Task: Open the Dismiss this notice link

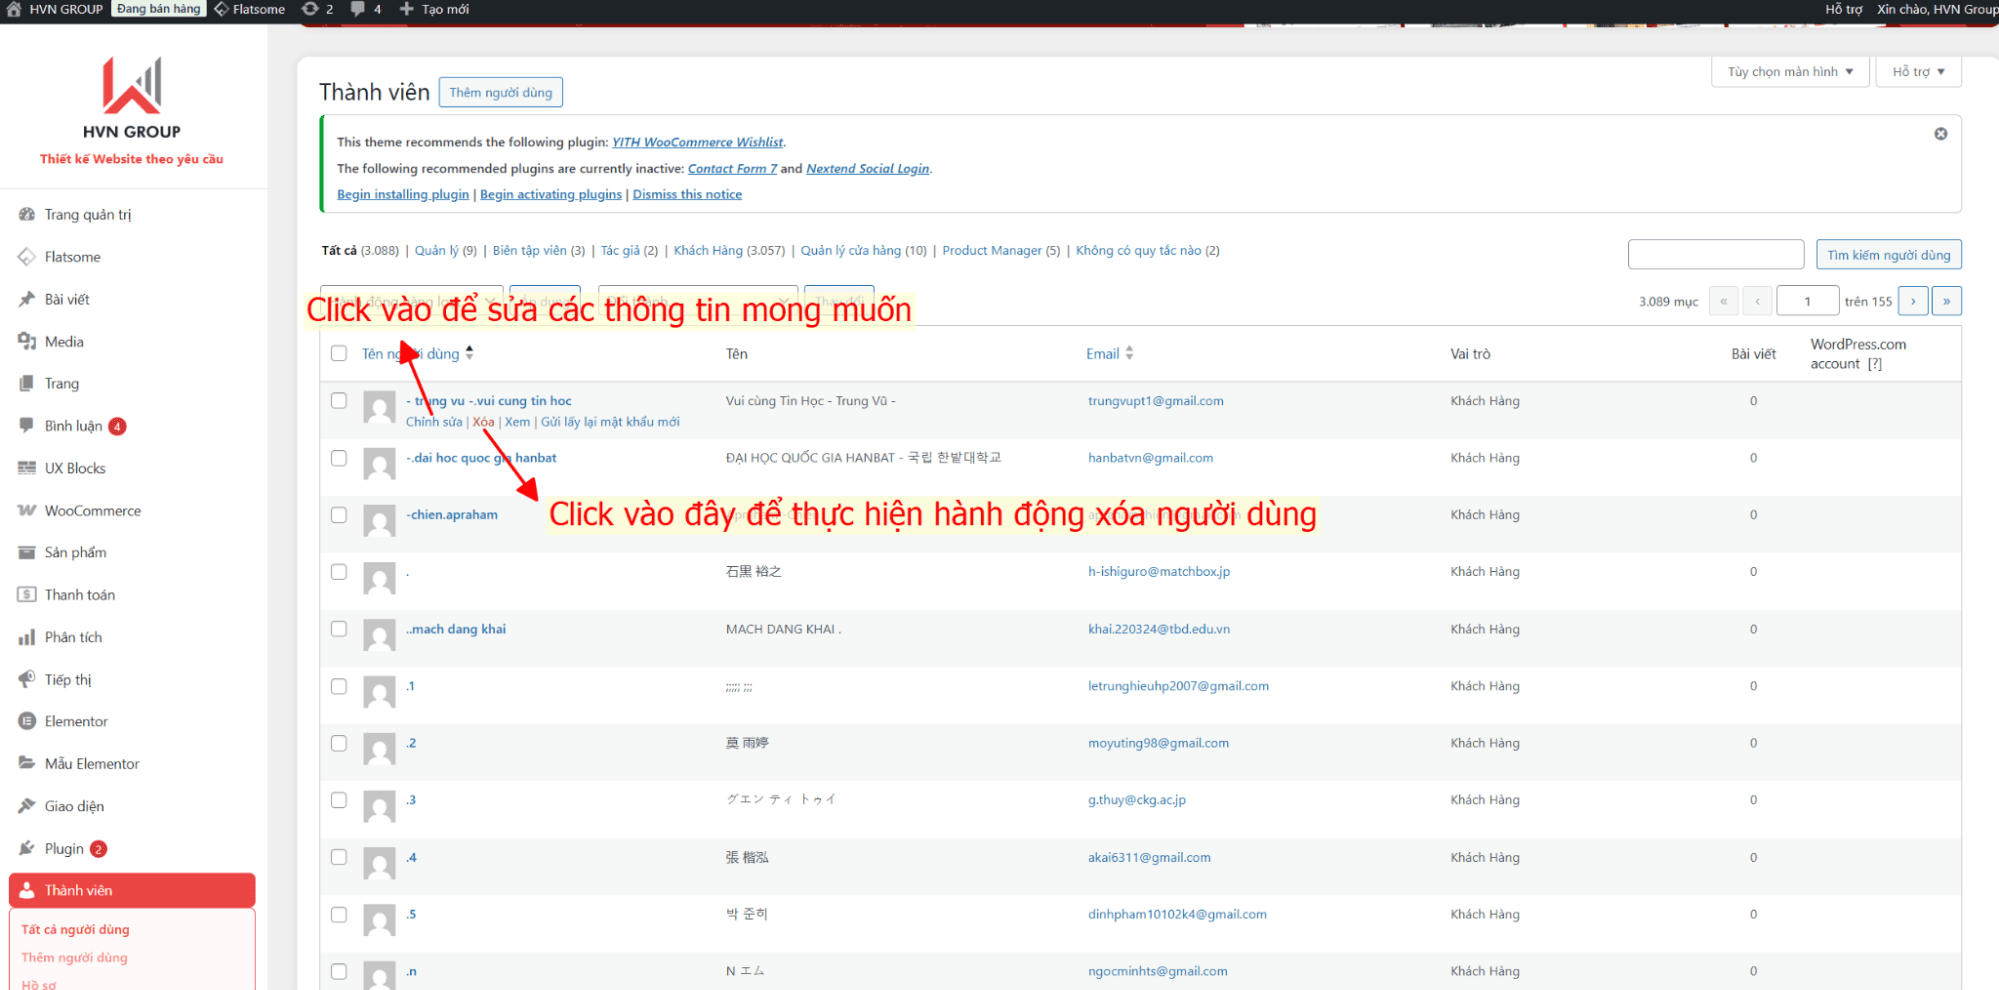Action: pyautogui.click(x=687, y=193)
